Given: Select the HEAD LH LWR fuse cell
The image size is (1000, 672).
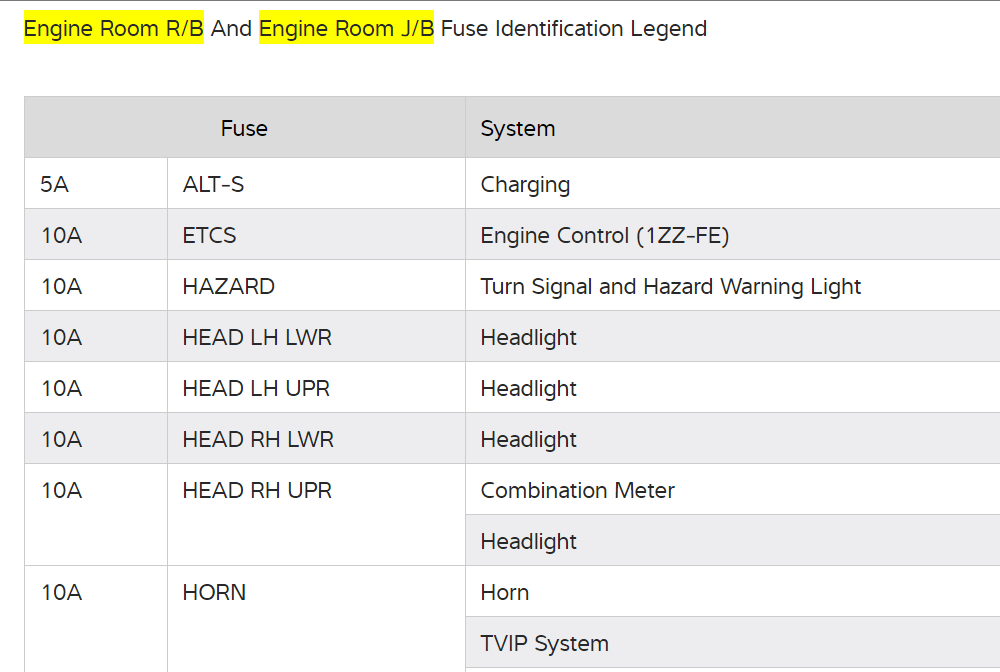Looking at the screenshot, I should (257, 337).
